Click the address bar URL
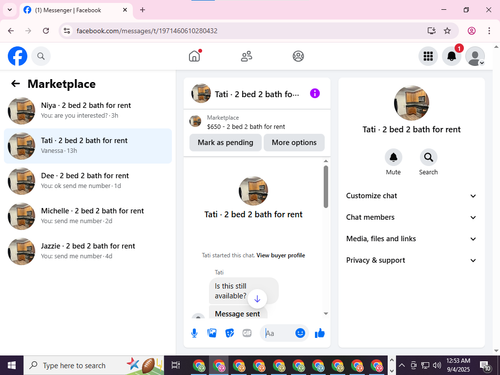The height and width of the screenshot is (375, 500). [147, 31]
